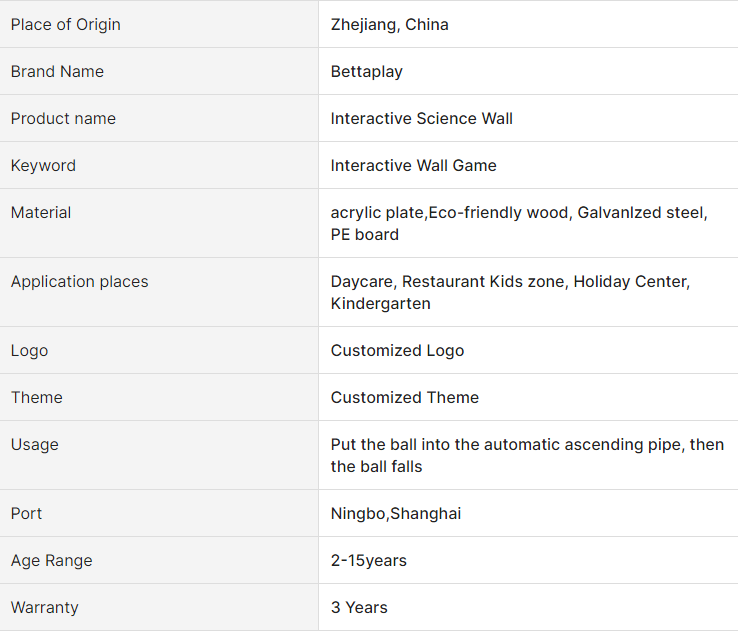Click the 3 Years warranty value
Screen dimensions: 738x632
pyautogui.click(x=359, y=608)
